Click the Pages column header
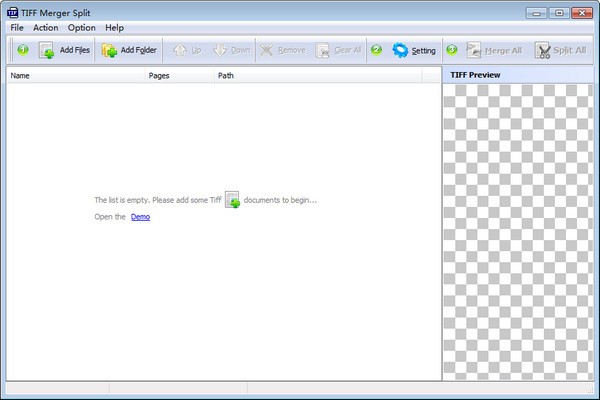Image resolution: width=600 pixels, height=400 pixels. [x=159, y=75]
